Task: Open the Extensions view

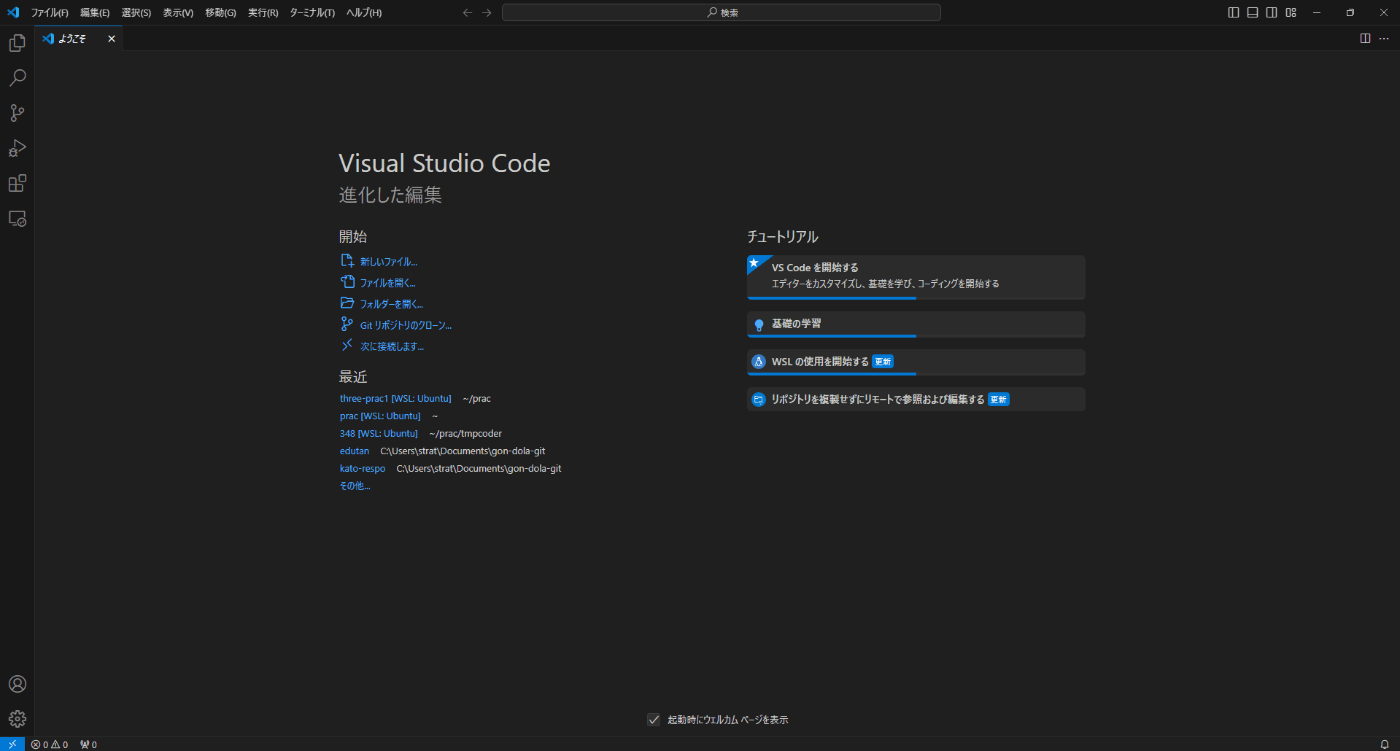Action: tap(17, 183)
